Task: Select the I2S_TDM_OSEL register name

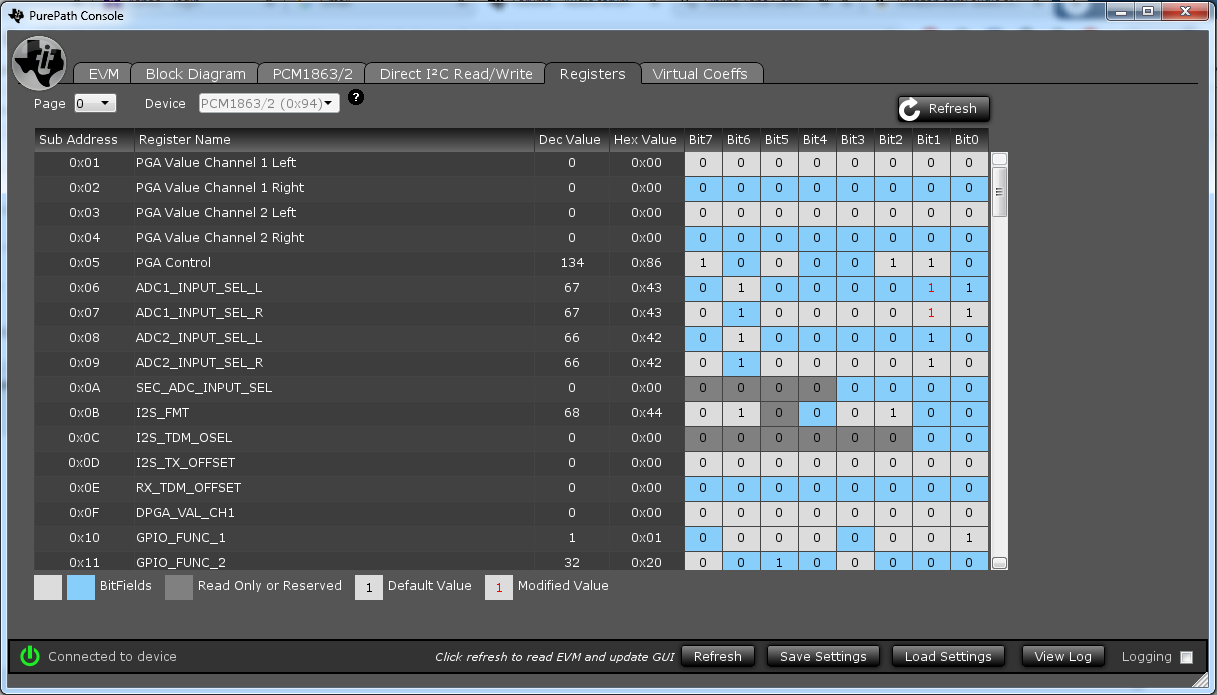Action: pyautogui.click(x=184, y=438)
